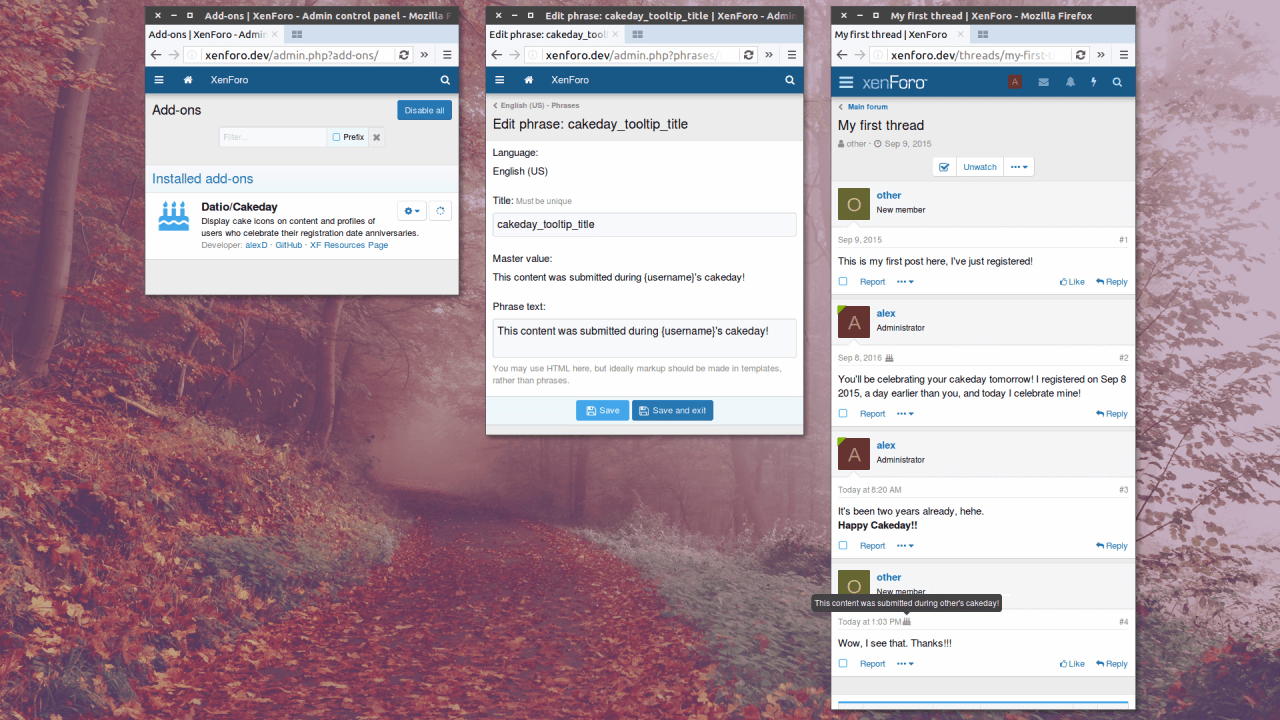Open ellipsis dropdown on post #2
The image size is (1280, 720).
[x=905, y=414]
